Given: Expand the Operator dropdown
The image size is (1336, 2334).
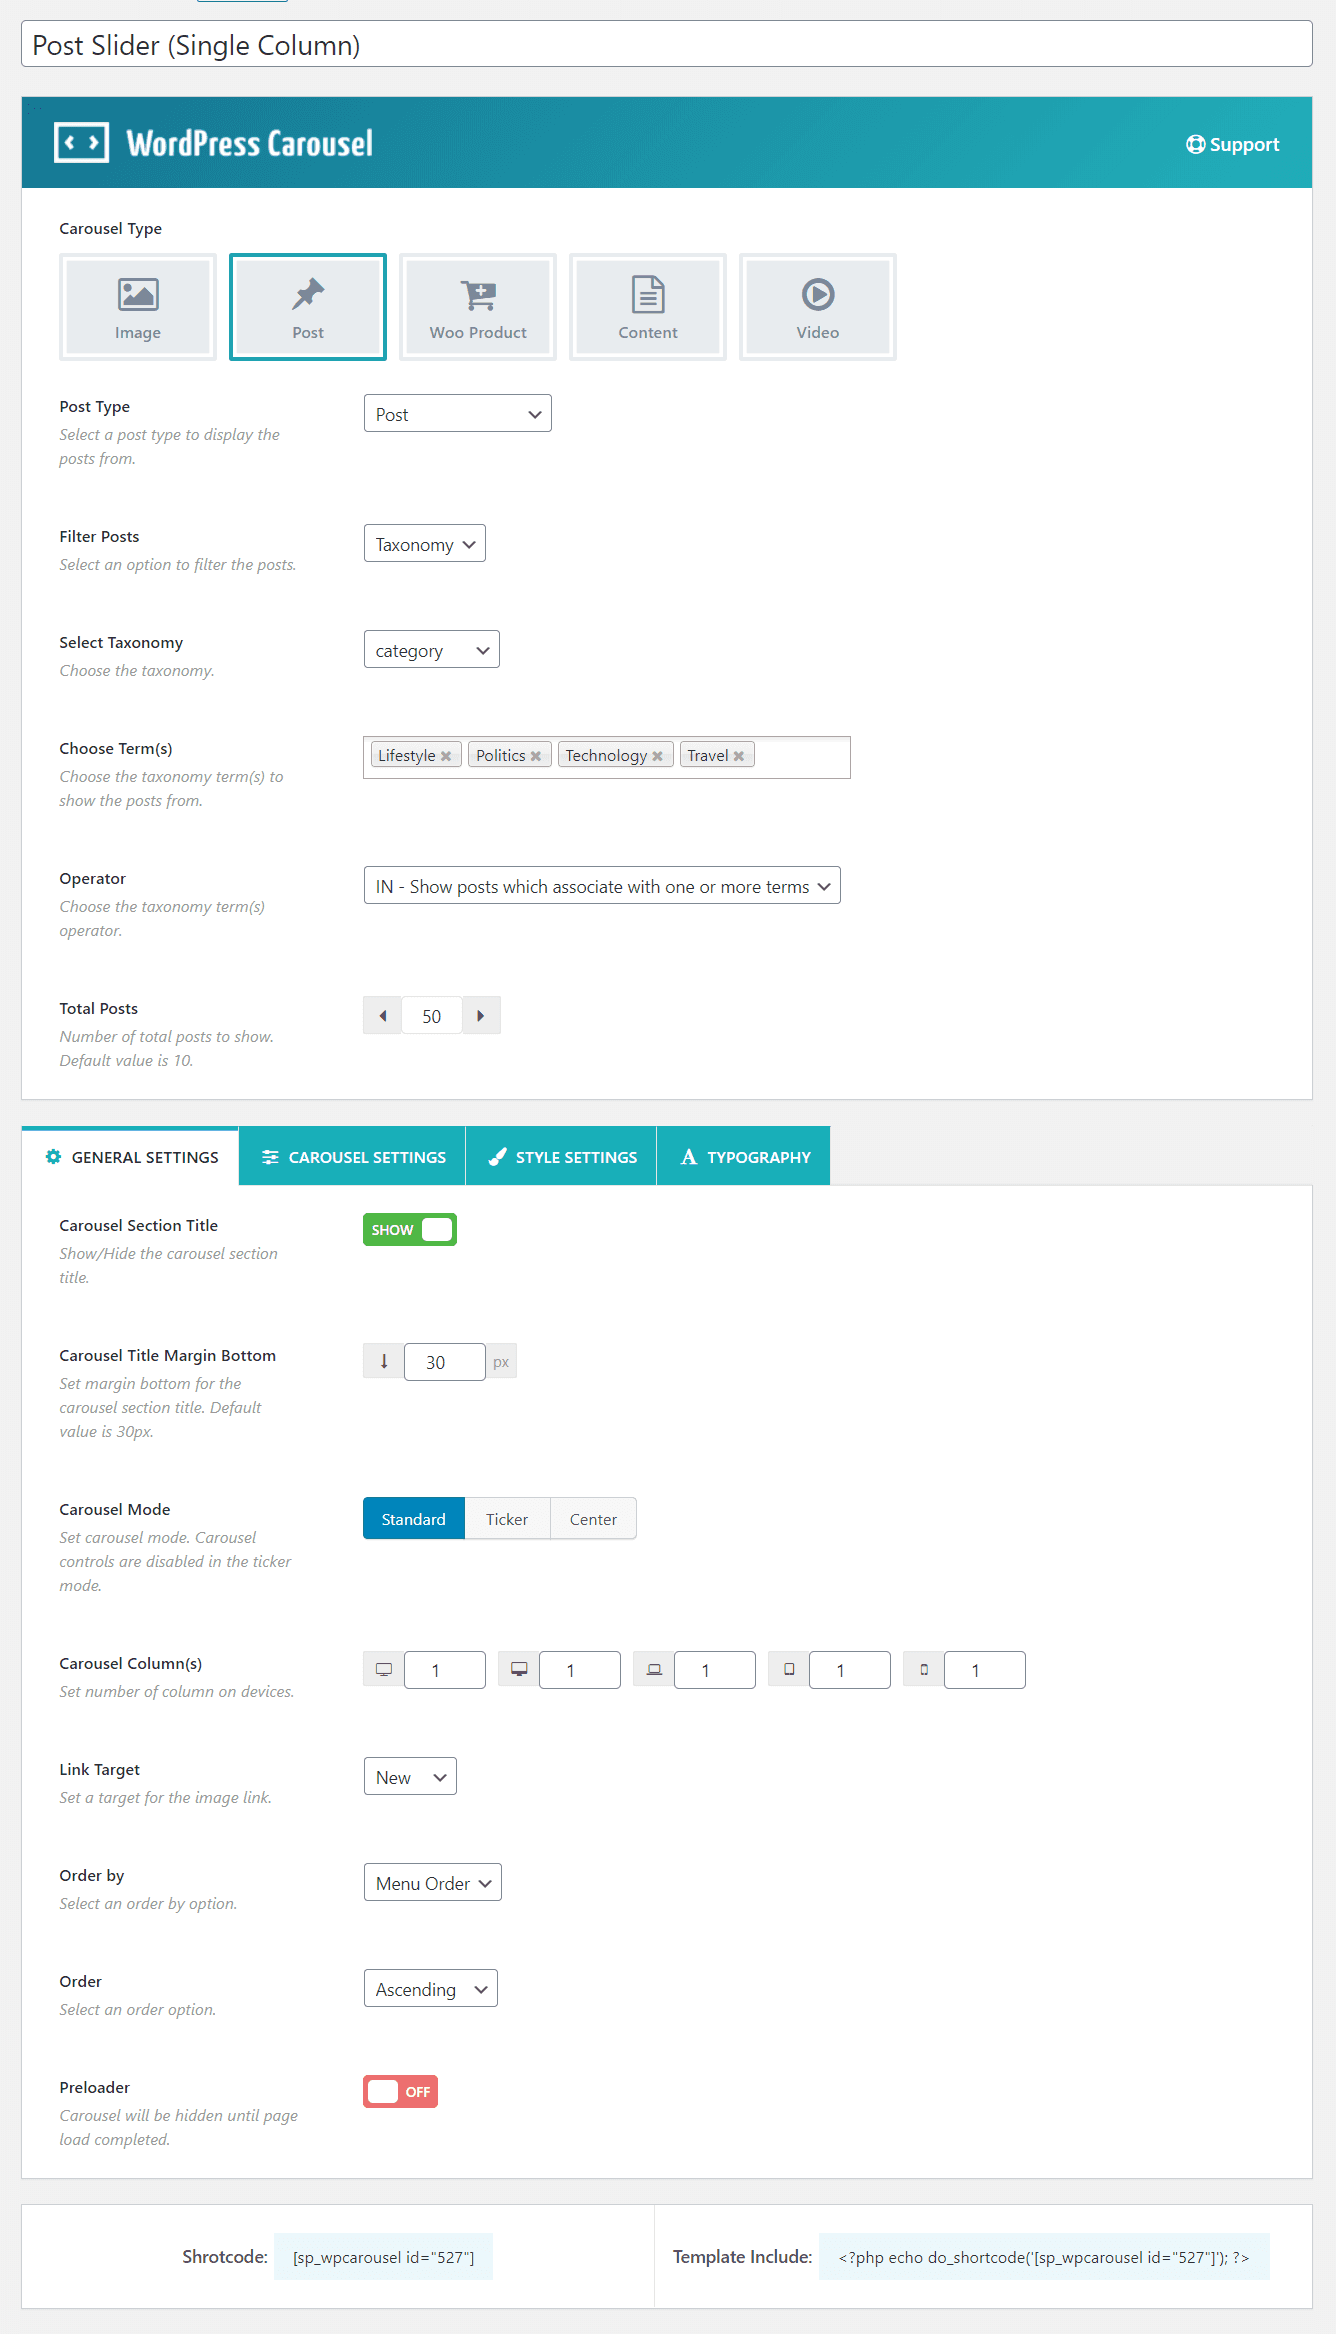Looking at the screenshot, I should (602, 885).
